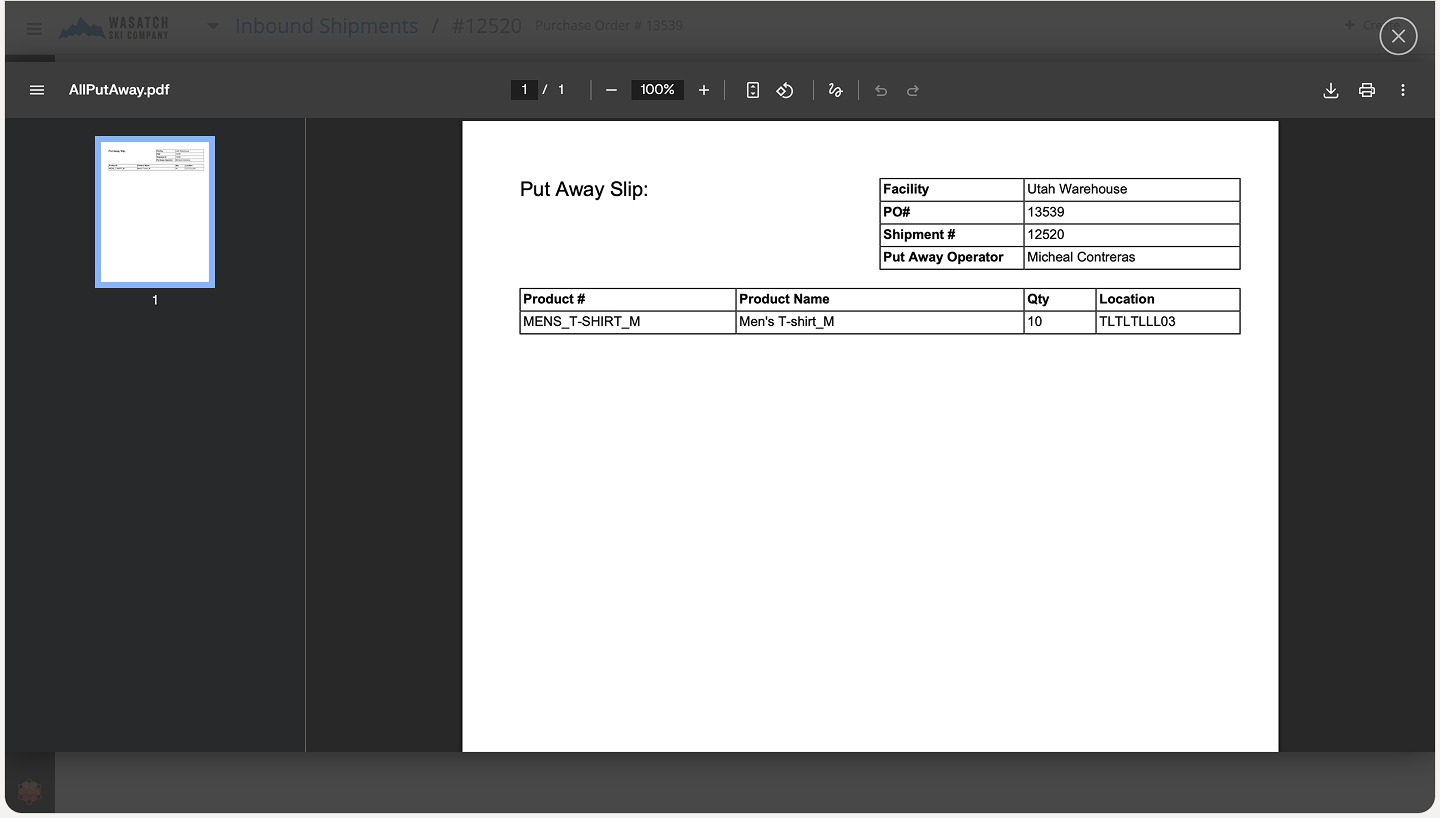Click the zoom in plus button
Screen dimensions: 1440x818
point(704,90)
